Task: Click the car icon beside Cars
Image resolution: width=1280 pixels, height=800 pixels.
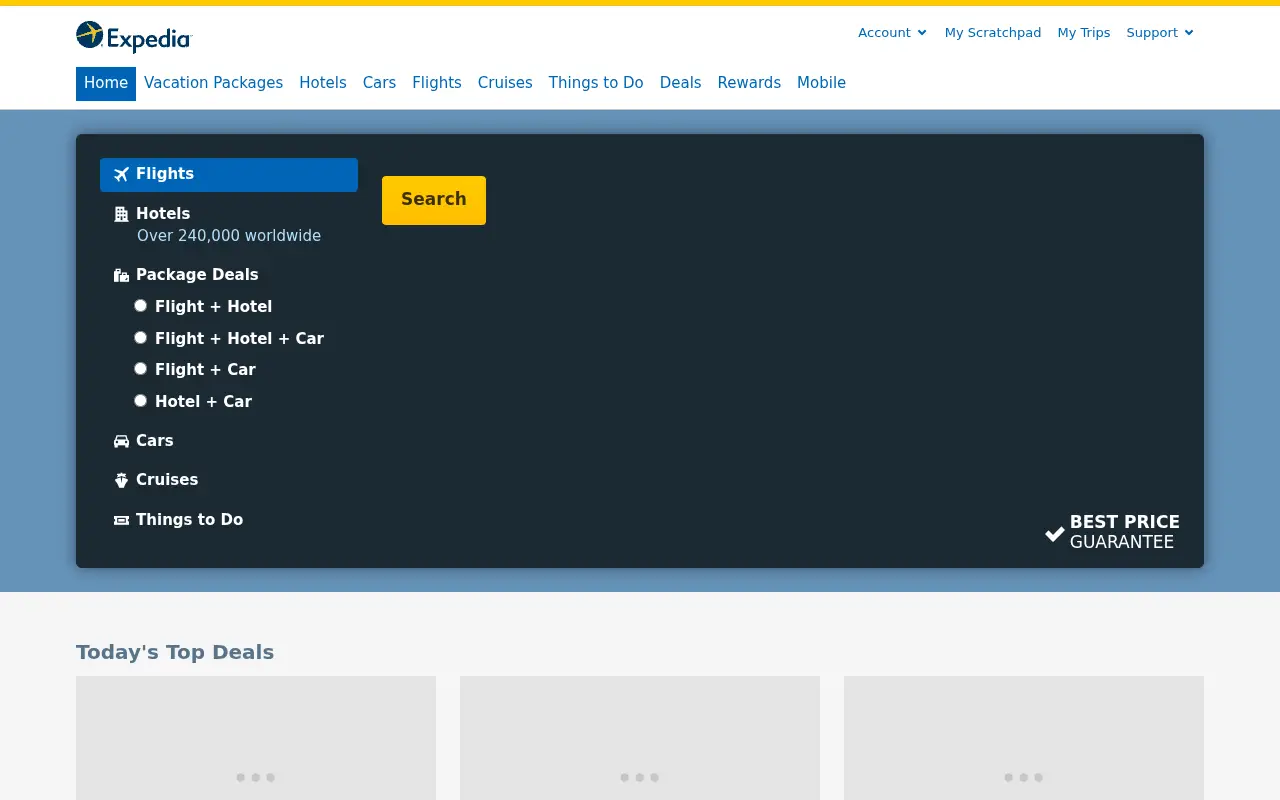Action: [122, 441]
